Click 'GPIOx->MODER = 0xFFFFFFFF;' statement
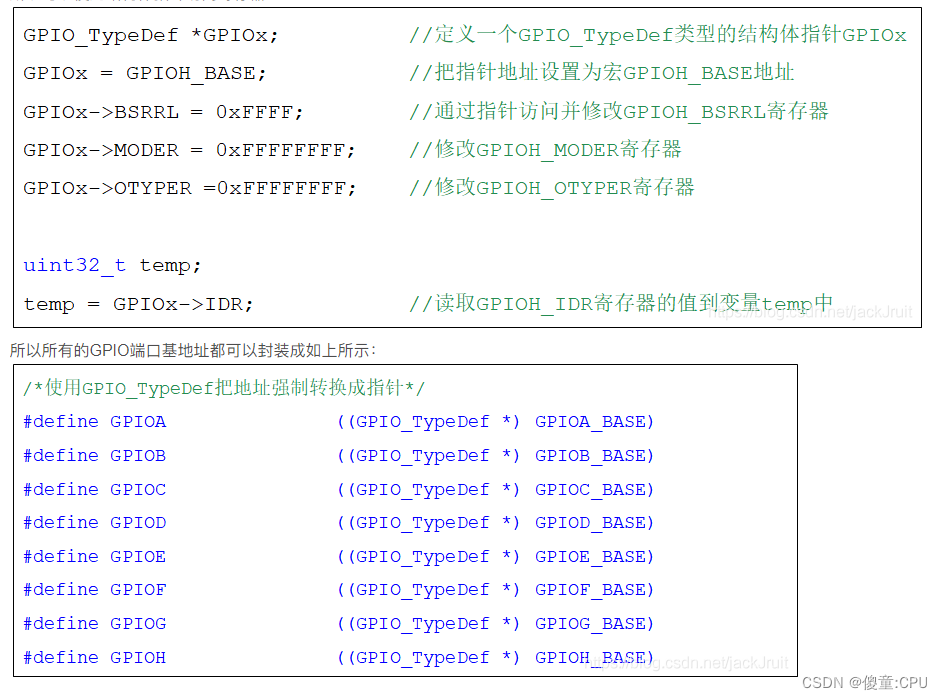This screenshot has height=700, width=942. (x=189, y=150)
